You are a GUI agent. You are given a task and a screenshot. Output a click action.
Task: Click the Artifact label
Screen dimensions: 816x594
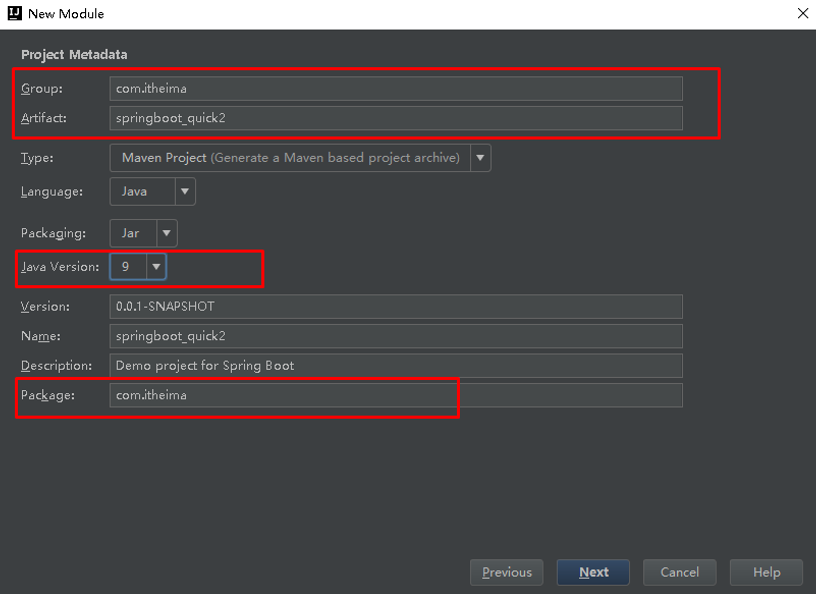coord(44,118)
